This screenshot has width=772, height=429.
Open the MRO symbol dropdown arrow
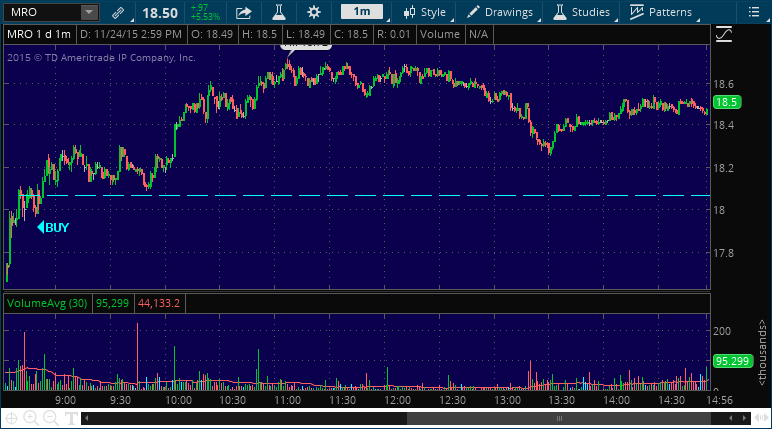89,12
